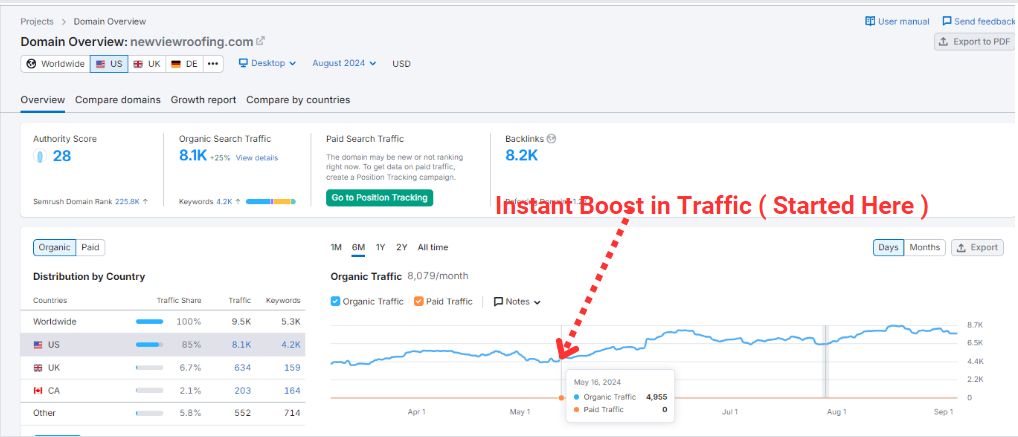Select the Worldwide globe filter
This screenshot has height=437, width=1018.
[55, 64]
